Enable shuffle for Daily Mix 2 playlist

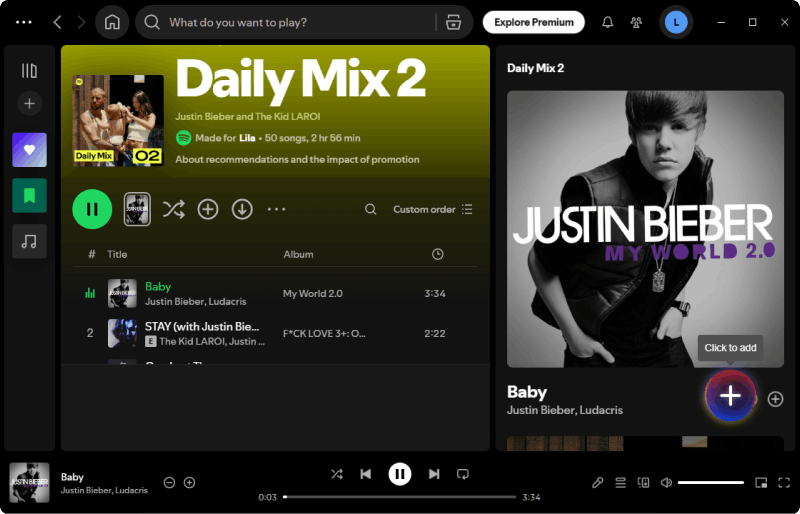[x=173, y=209]
